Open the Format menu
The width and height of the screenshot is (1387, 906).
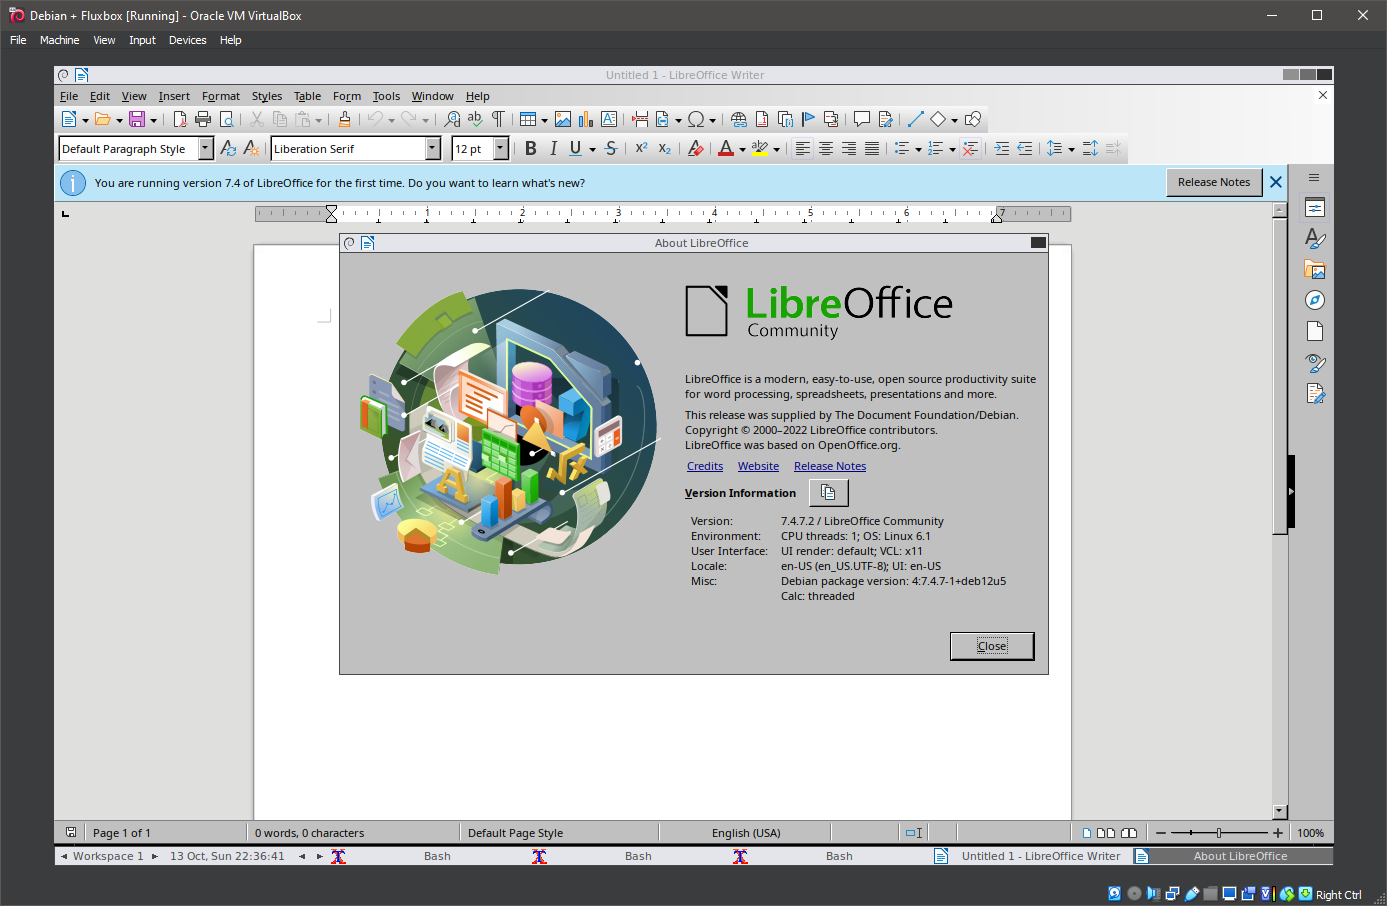click(x=220, y=96)
